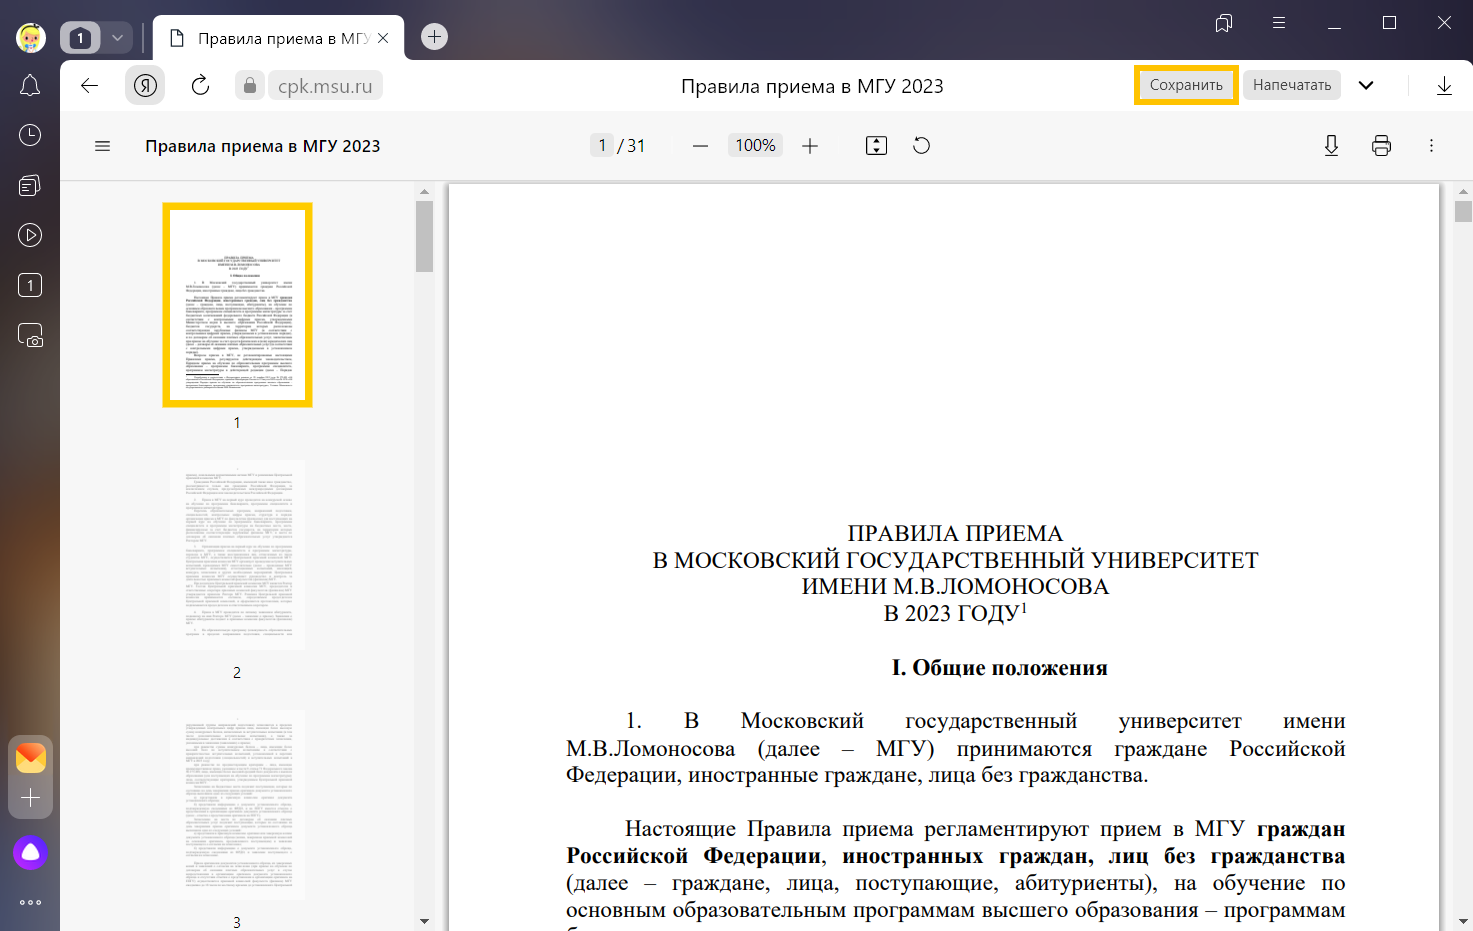This screenshot has width=1473, height=931.
Task: Launch the screenshot tool in sidebar
Action: (x=30, y=335)
